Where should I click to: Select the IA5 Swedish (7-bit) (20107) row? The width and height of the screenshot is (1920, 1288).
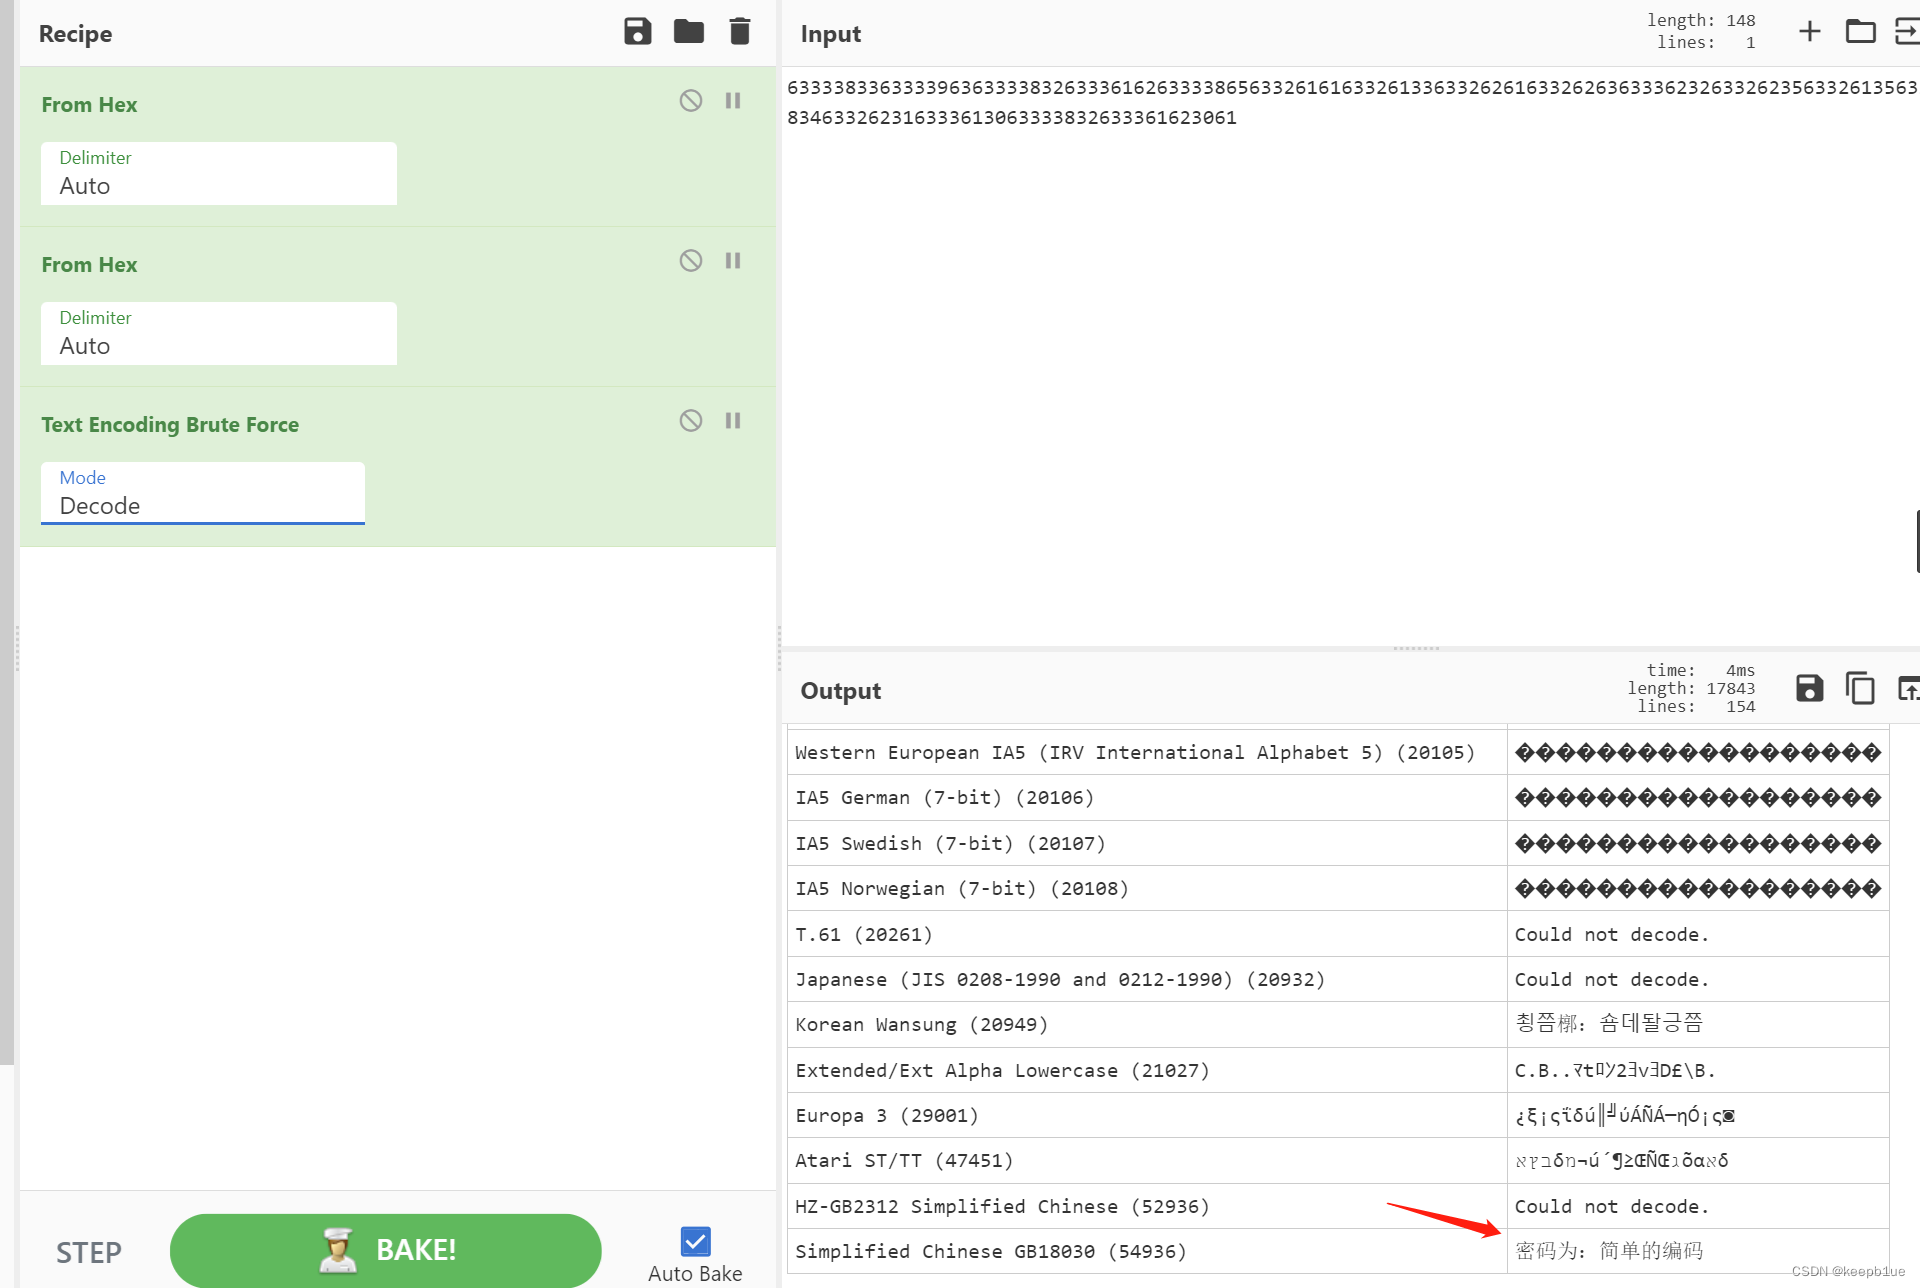(1338, 843)
